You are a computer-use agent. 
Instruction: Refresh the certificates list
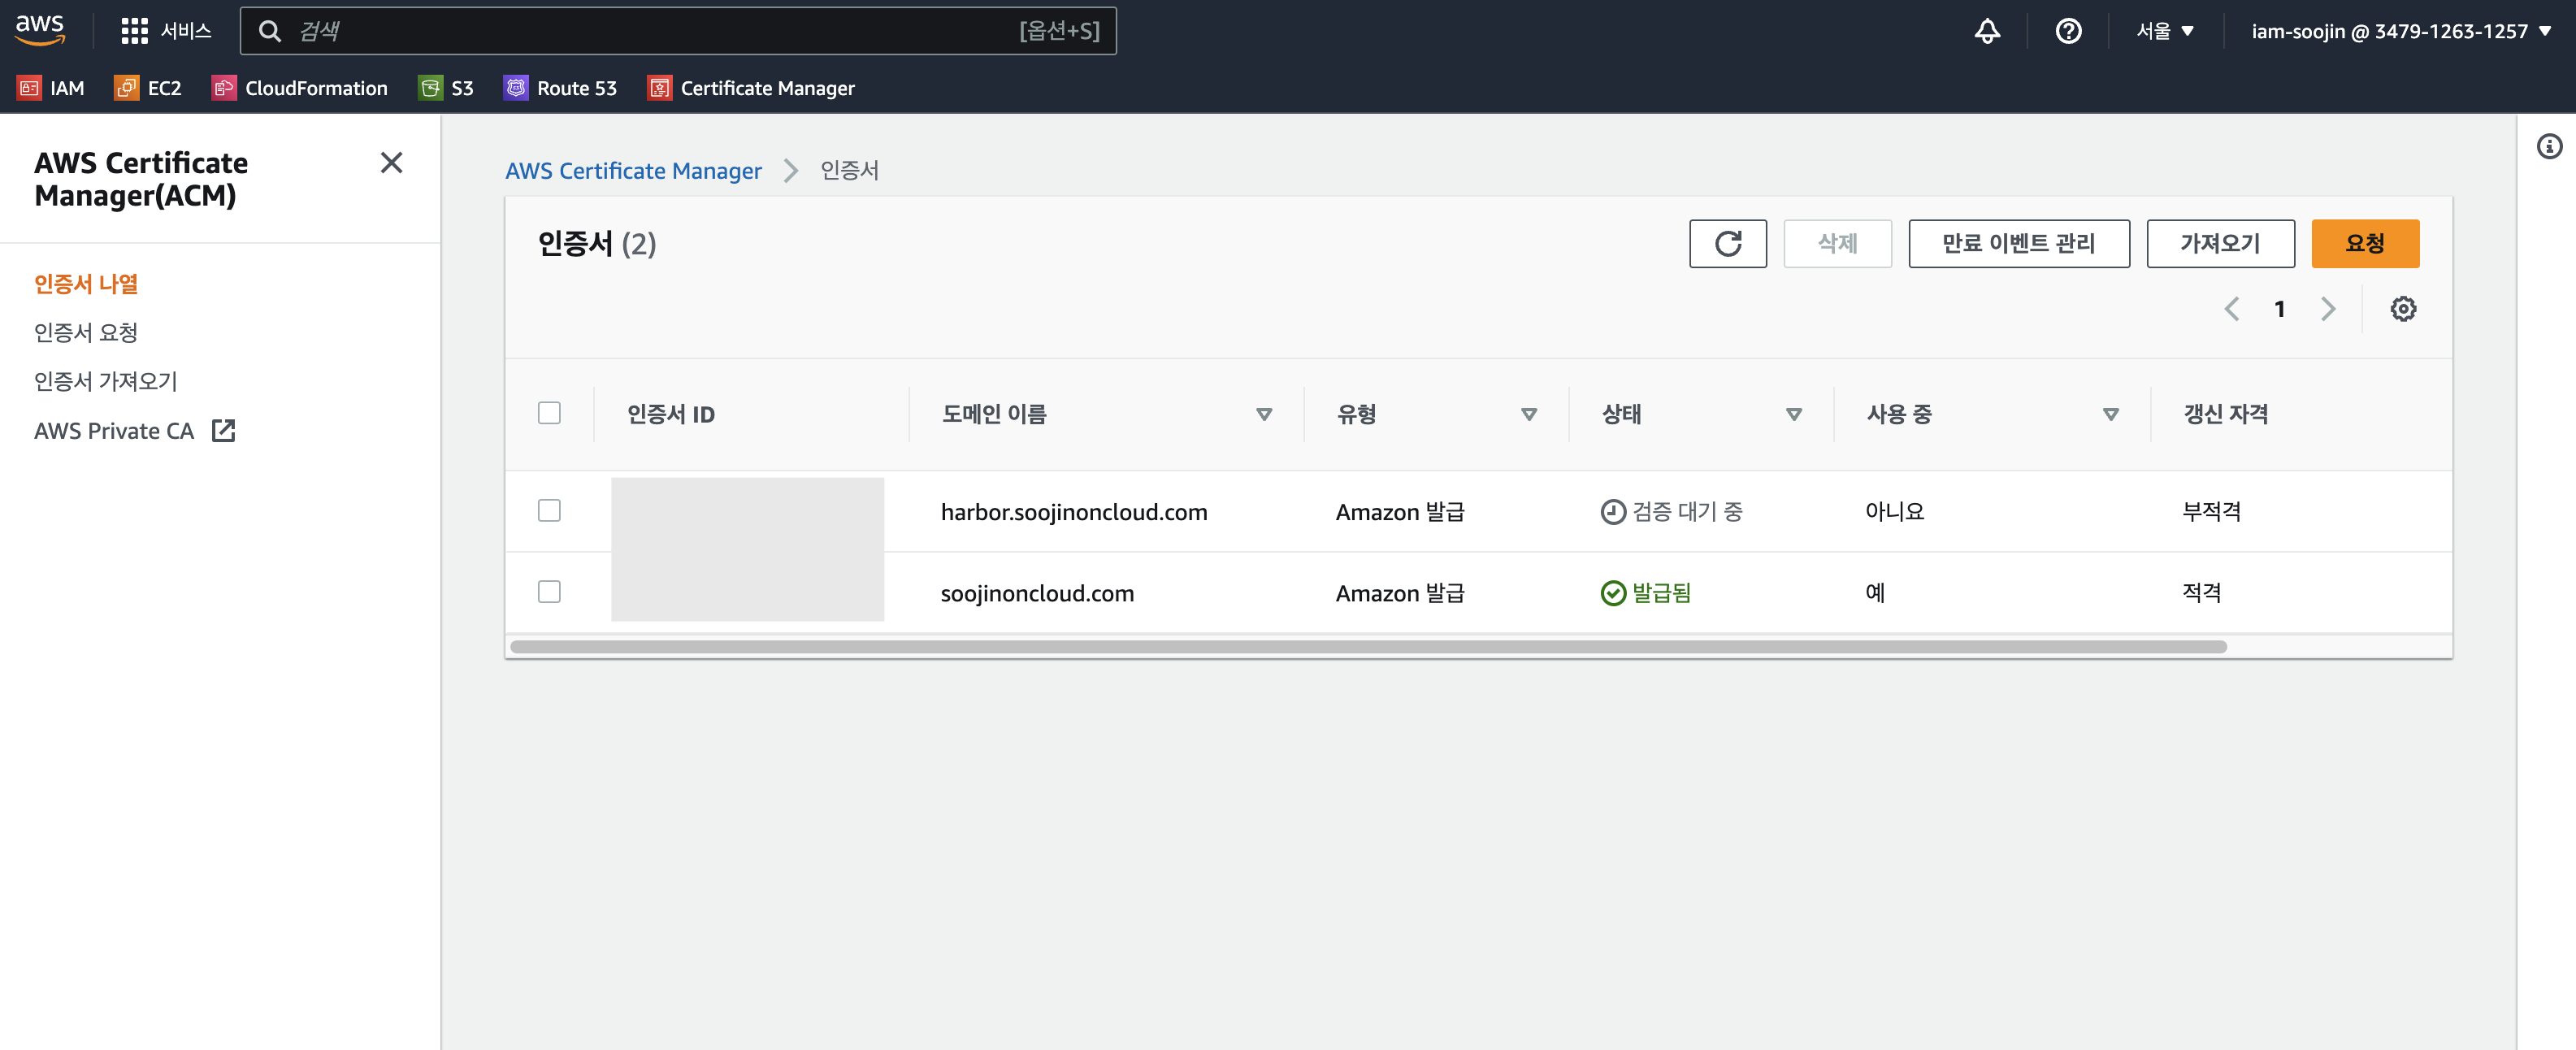pyautogui.click(x=1727, y=243)
